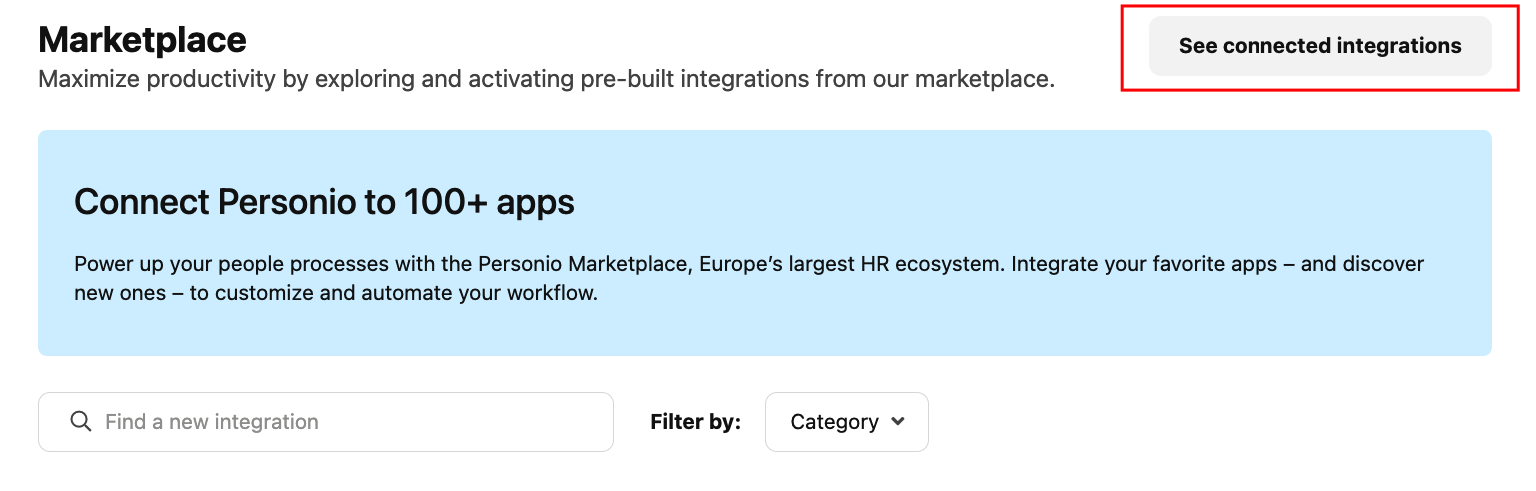Screen dimensions: 1536x491
Task: Click the word Category in the filter
Action: [x=834, y=422]
